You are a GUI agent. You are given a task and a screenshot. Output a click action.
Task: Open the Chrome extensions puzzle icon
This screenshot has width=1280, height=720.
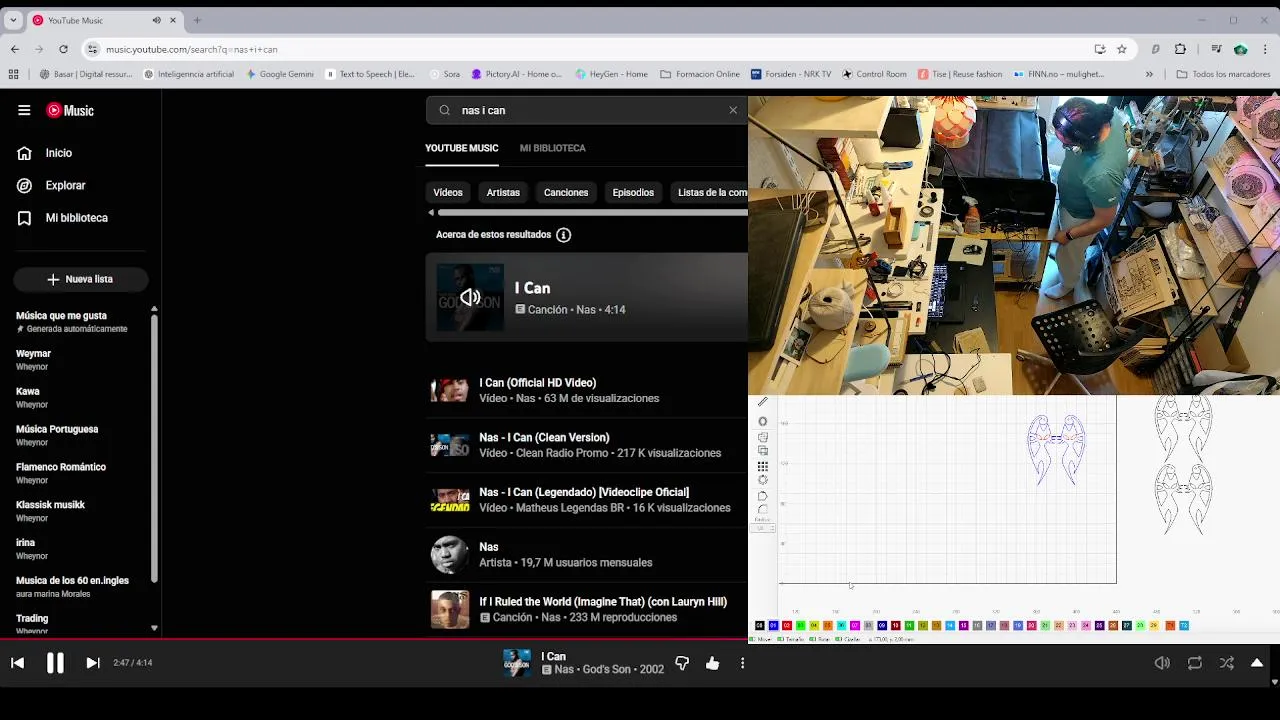(x=1181, y=49)
